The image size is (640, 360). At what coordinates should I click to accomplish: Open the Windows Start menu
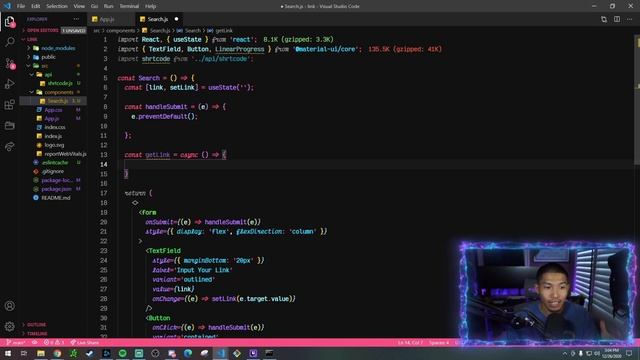click(8, 353)
